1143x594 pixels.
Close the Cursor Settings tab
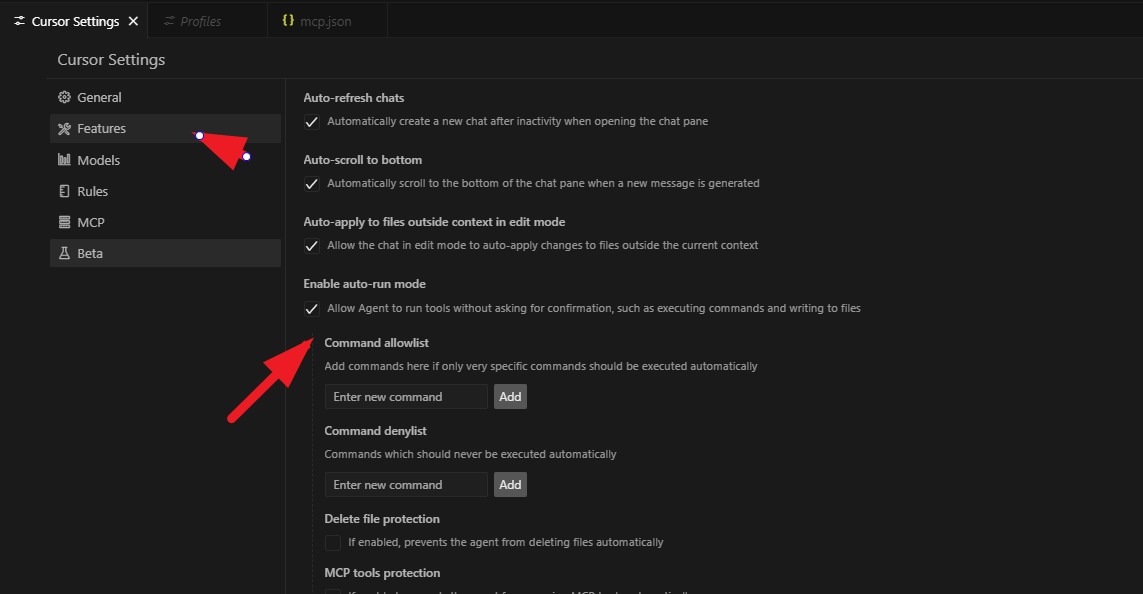click(133, 21)
